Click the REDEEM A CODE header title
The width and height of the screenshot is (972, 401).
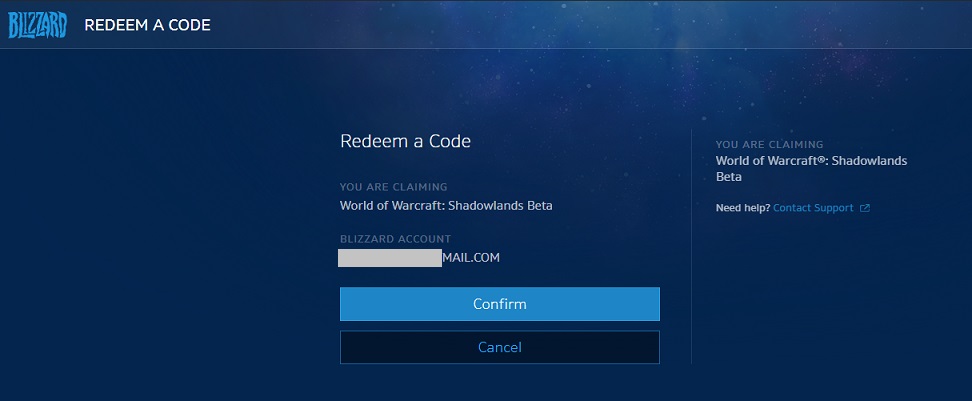click(x=148, y=25)
